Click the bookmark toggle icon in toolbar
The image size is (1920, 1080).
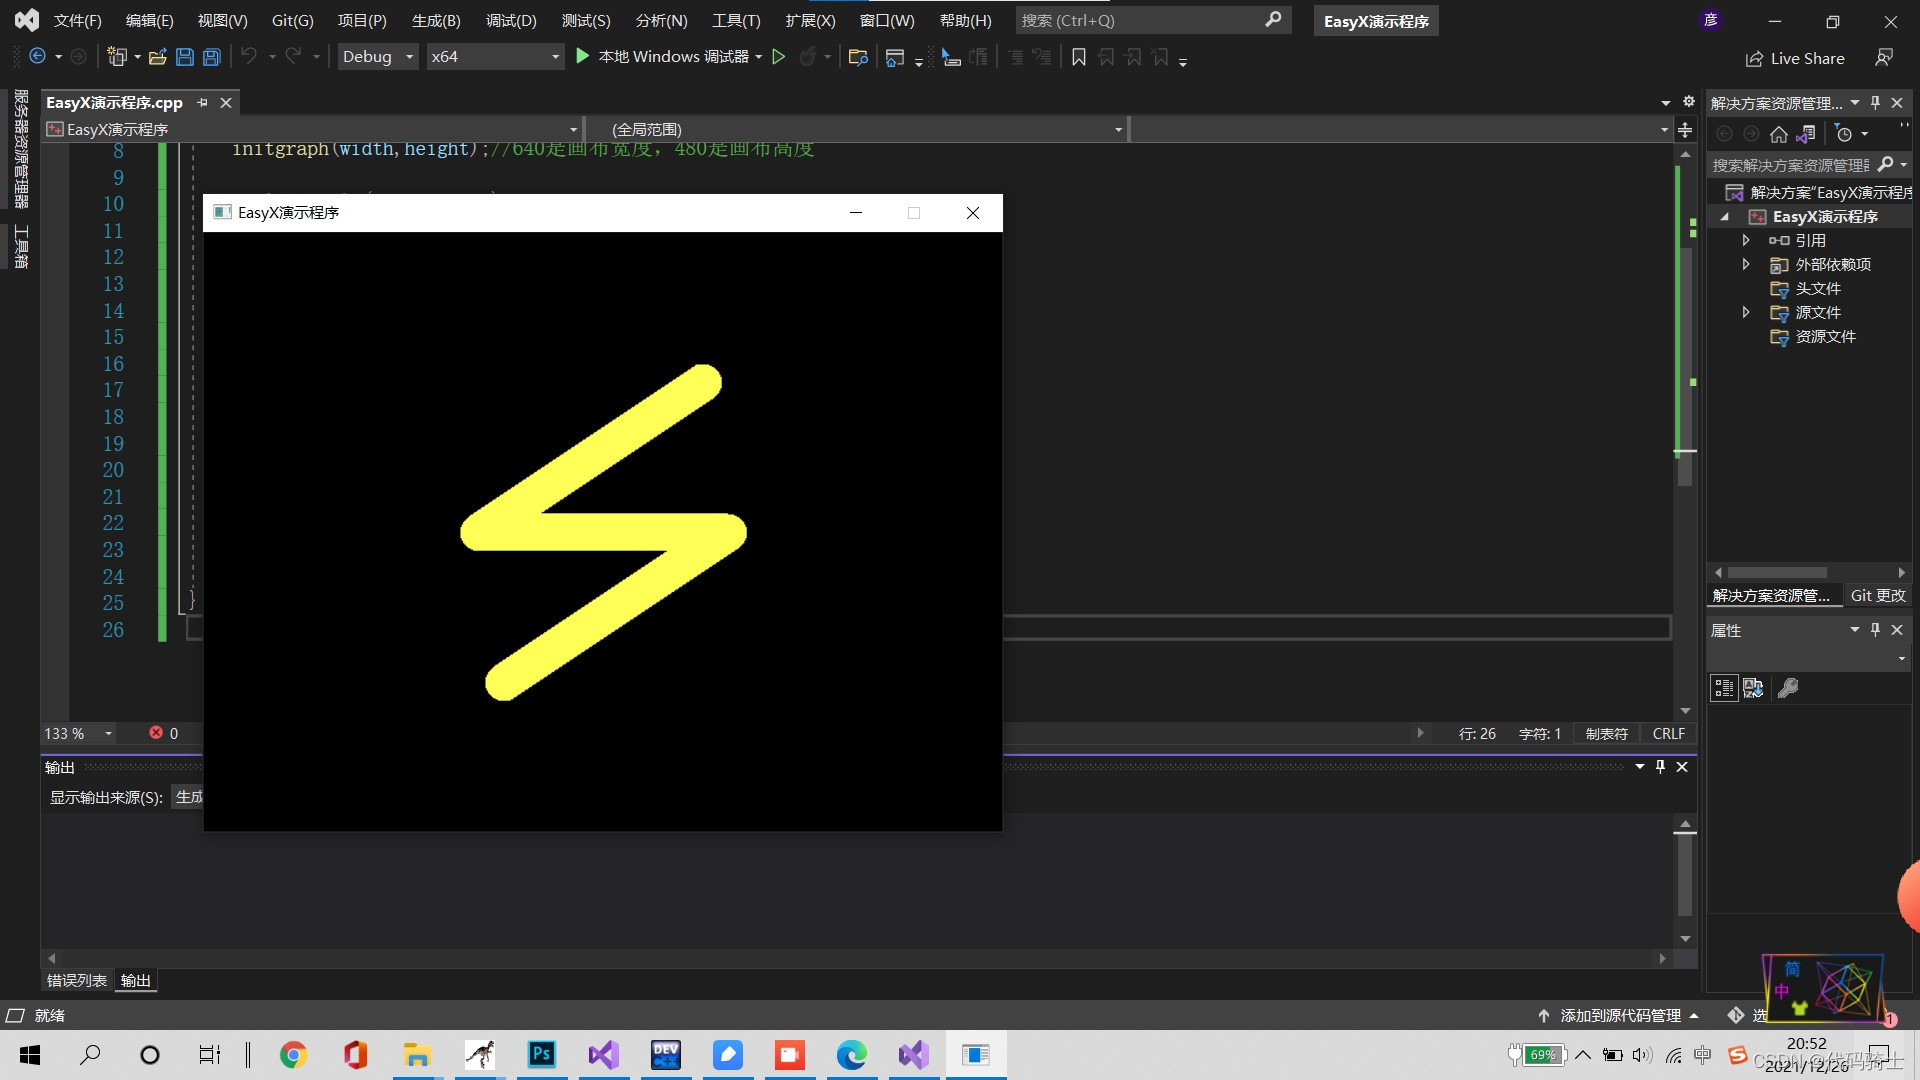tap(1078, 58)
